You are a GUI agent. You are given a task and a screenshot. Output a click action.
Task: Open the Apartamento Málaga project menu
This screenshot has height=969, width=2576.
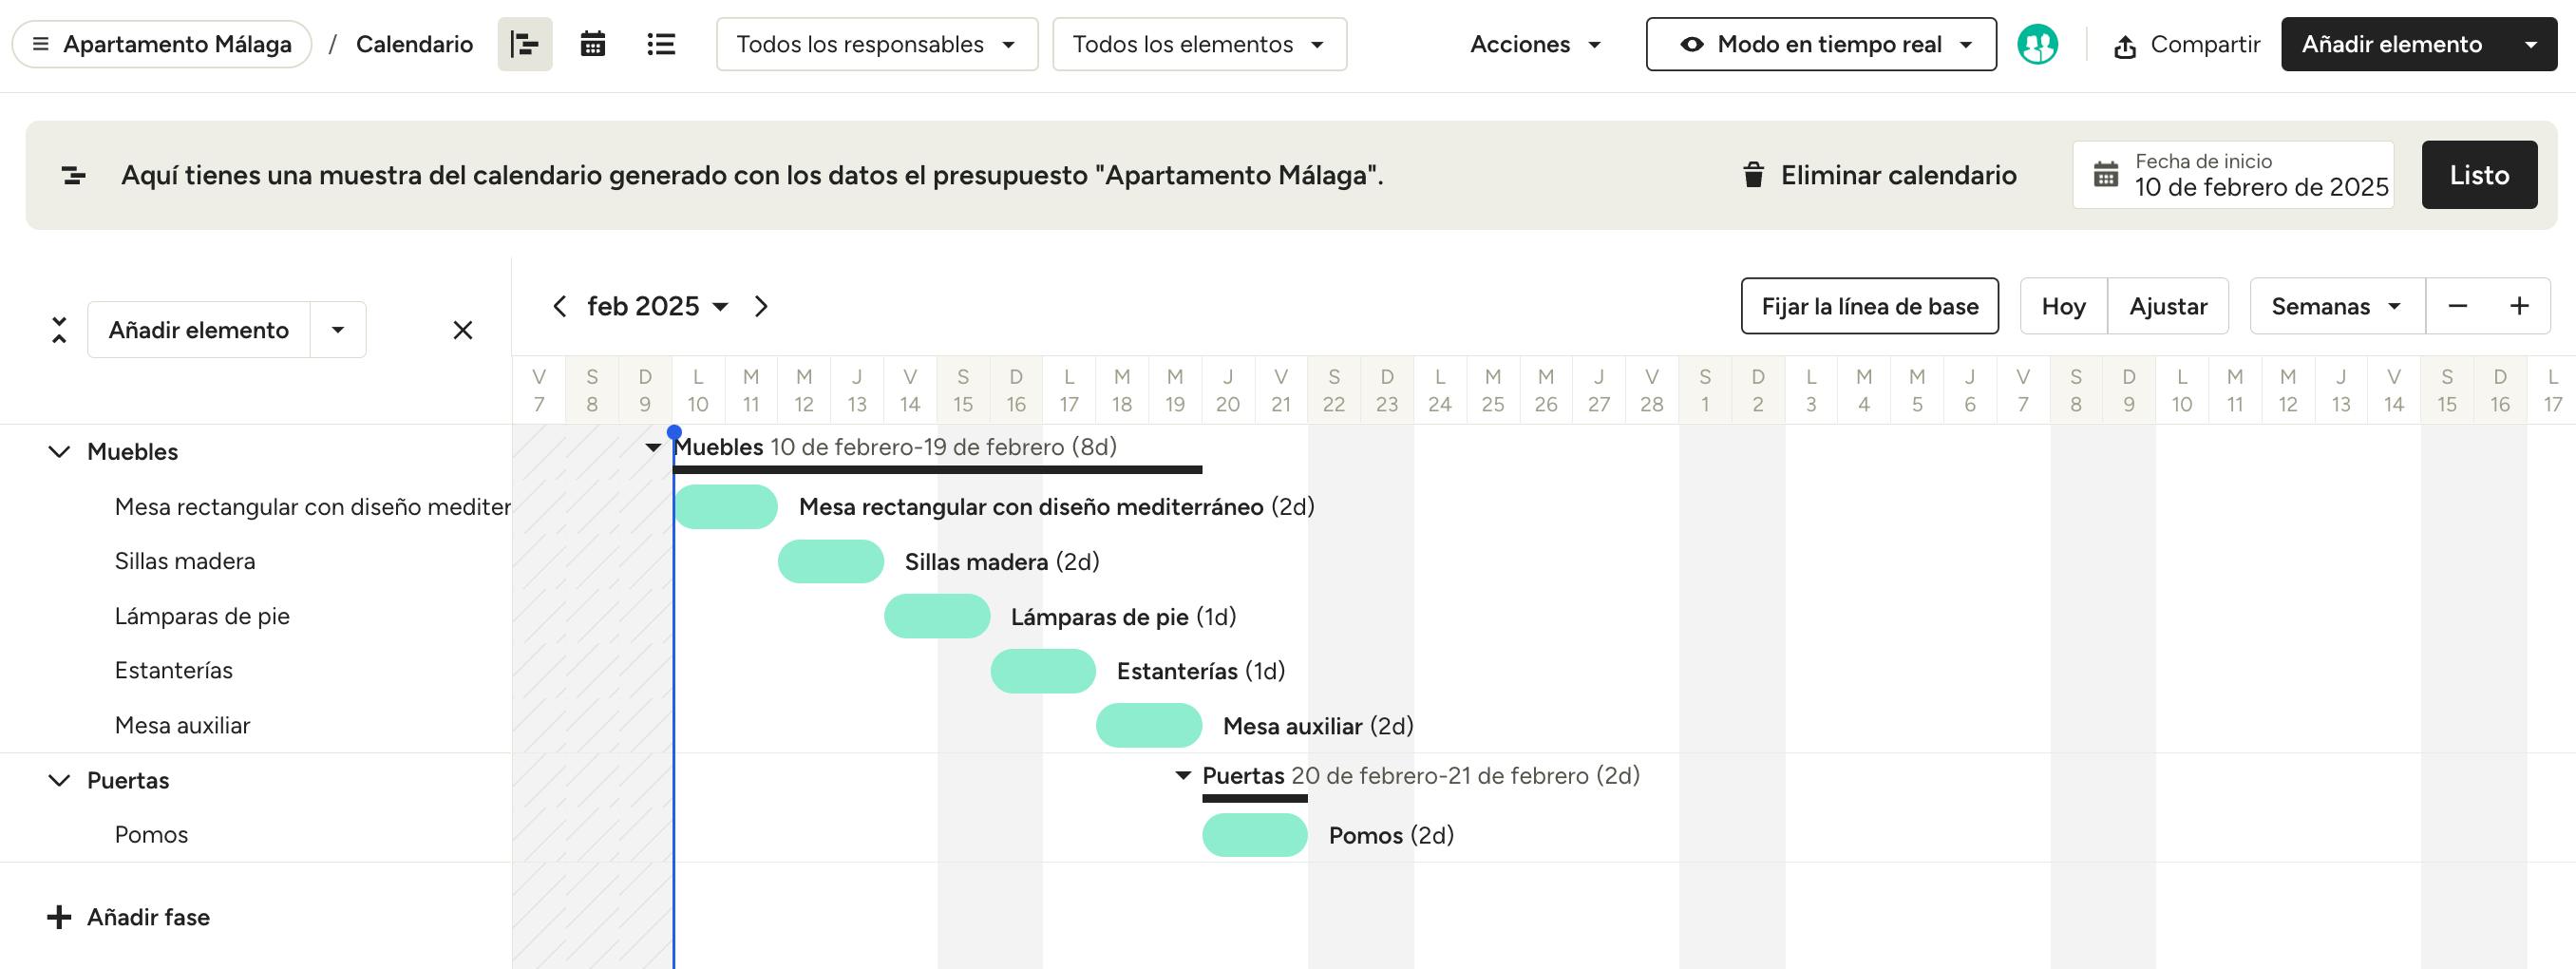tap(162, 44)
